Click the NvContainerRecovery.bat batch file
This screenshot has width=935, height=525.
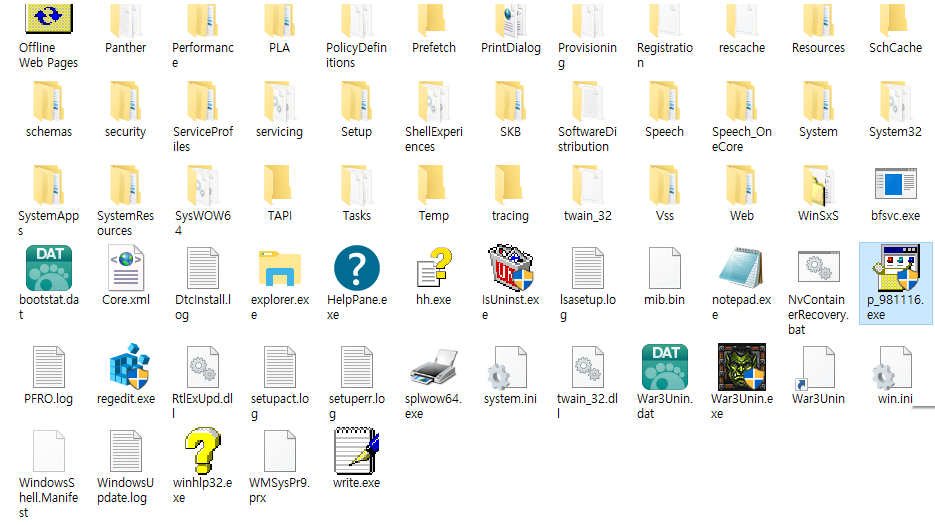(x=818, y=268)
